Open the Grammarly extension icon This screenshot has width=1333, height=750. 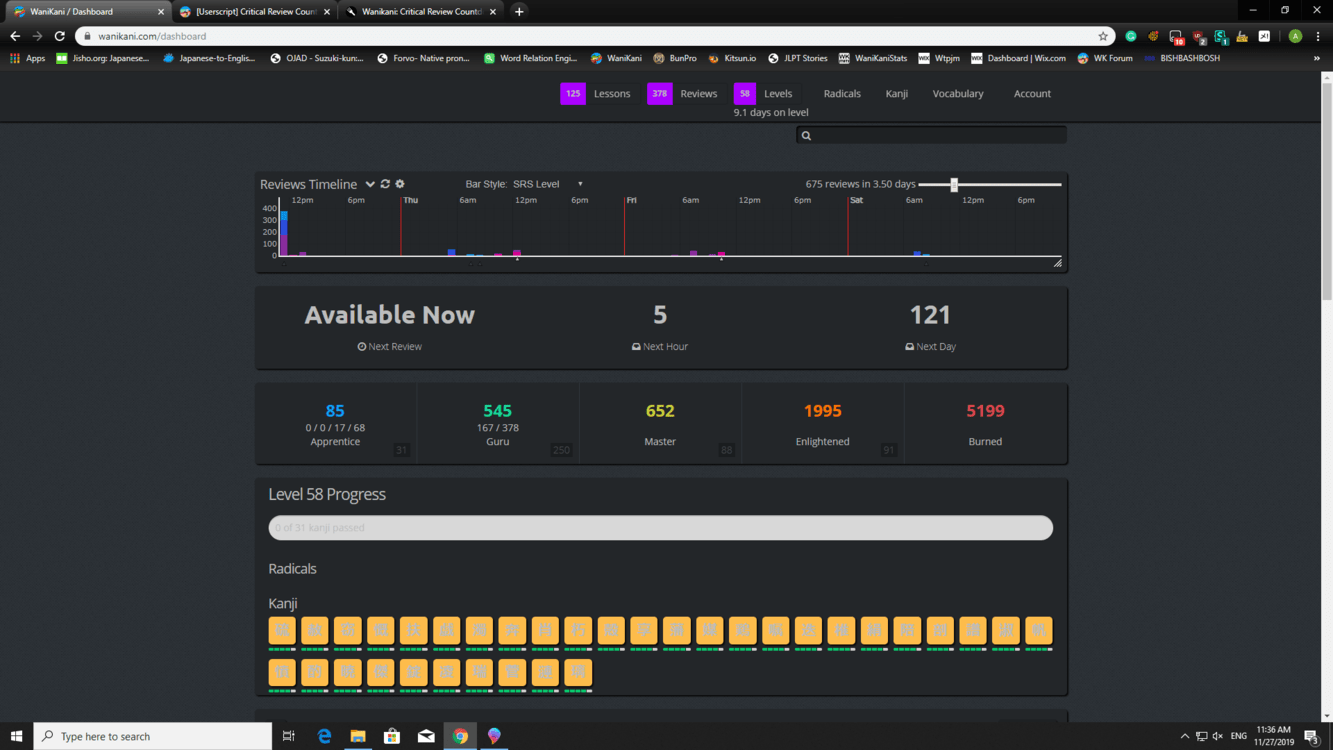click(1131, 36)
